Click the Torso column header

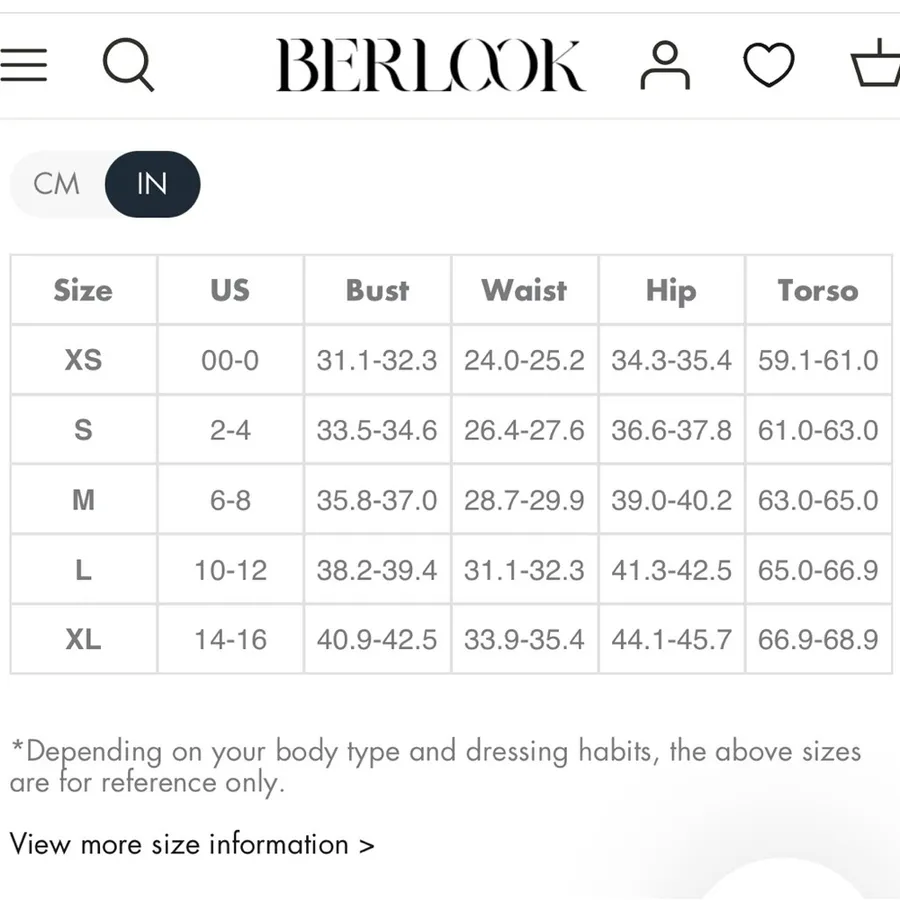[818, 290]
